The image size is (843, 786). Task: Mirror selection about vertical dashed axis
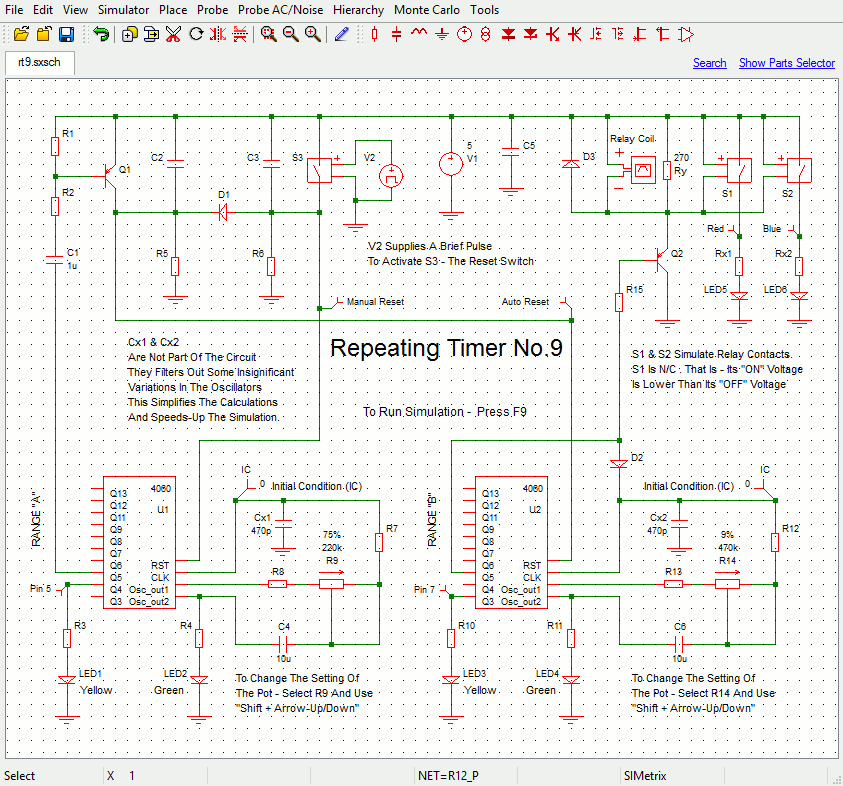tap(218, 34)
